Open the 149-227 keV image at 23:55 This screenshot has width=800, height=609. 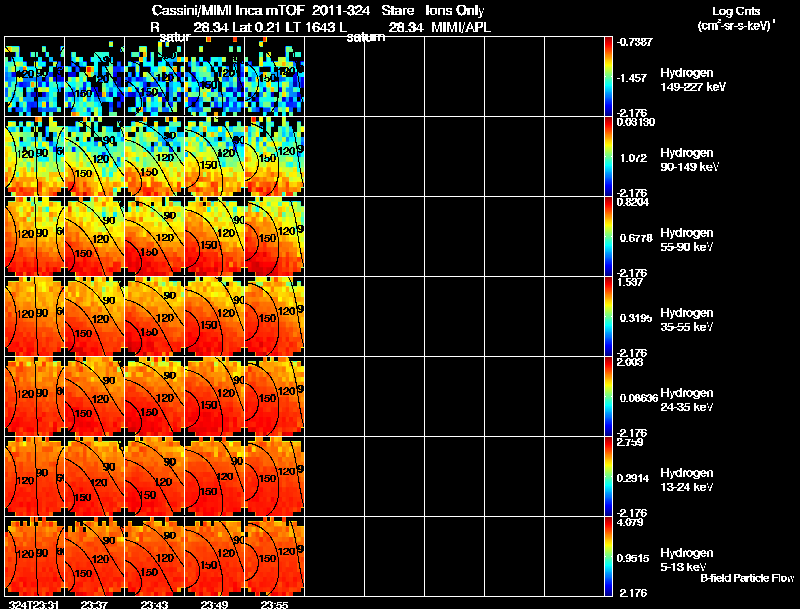274,77
